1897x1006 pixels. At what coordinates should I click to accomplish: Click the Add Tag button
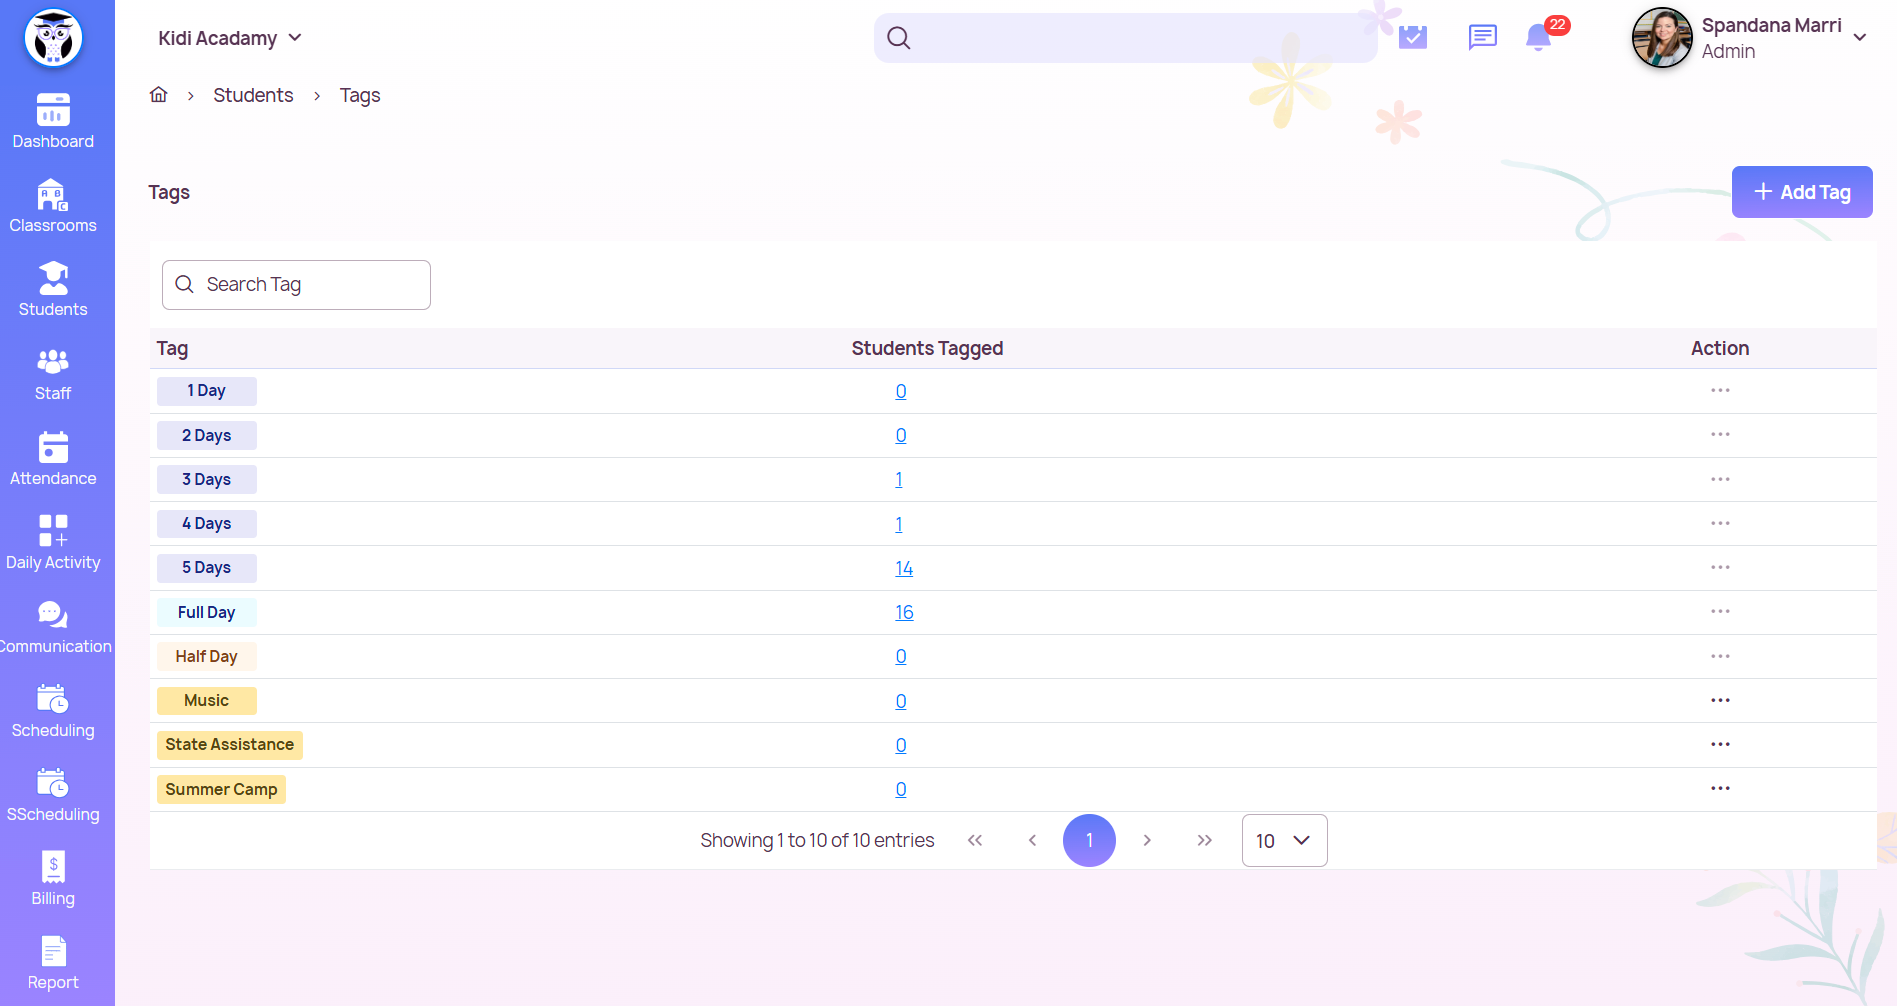1802,192
